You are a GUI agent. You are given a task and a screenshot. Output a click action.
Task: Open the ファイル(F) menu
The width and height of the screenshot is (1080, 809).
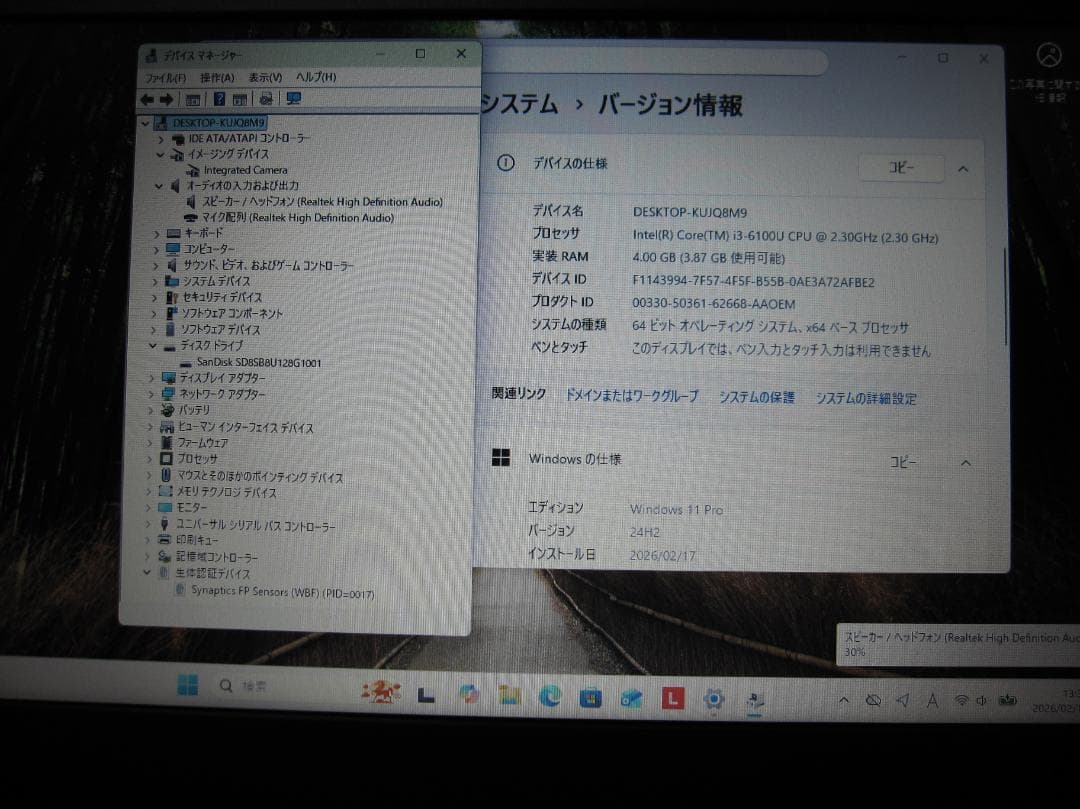tap(165, 78)
